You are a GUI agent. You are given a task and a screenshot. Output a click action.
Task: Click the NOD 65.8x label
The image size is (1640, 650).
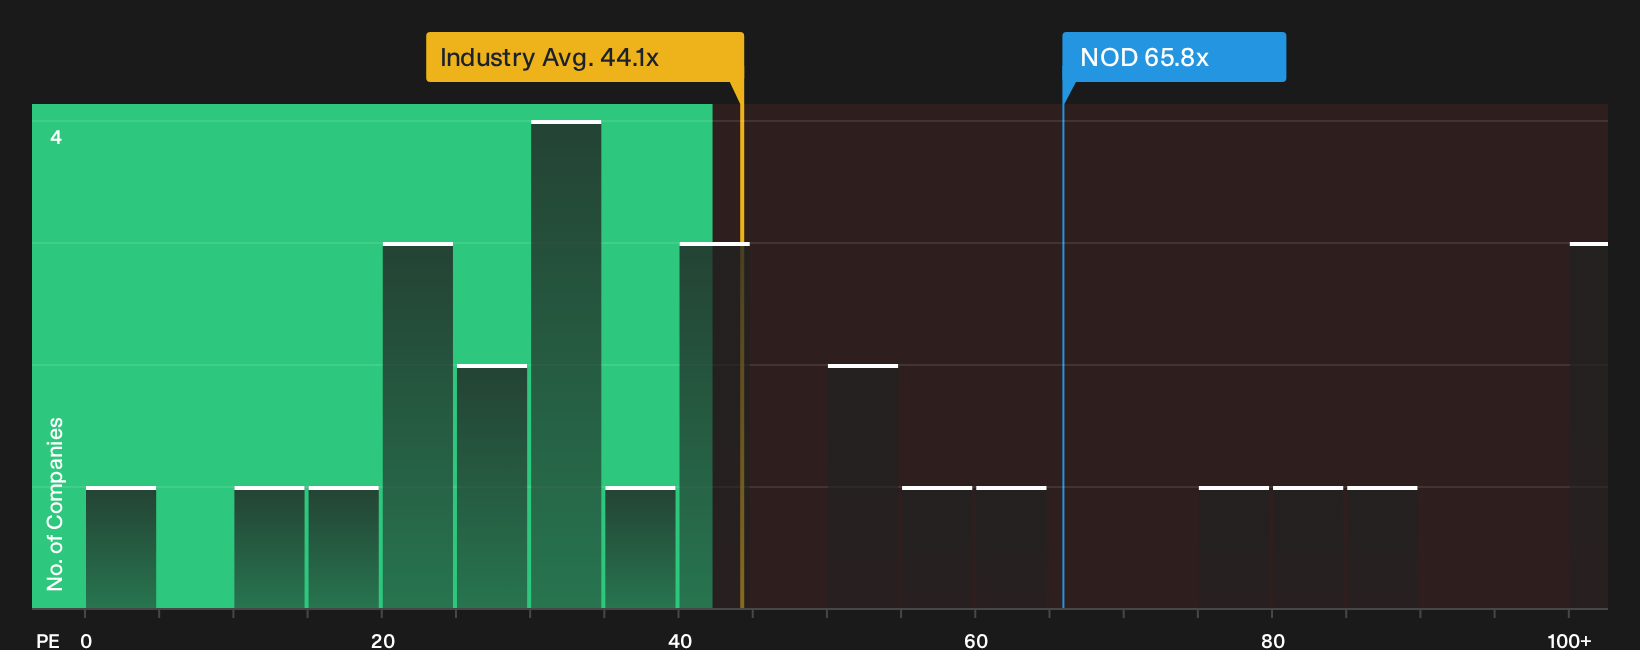pos(1174,57)
